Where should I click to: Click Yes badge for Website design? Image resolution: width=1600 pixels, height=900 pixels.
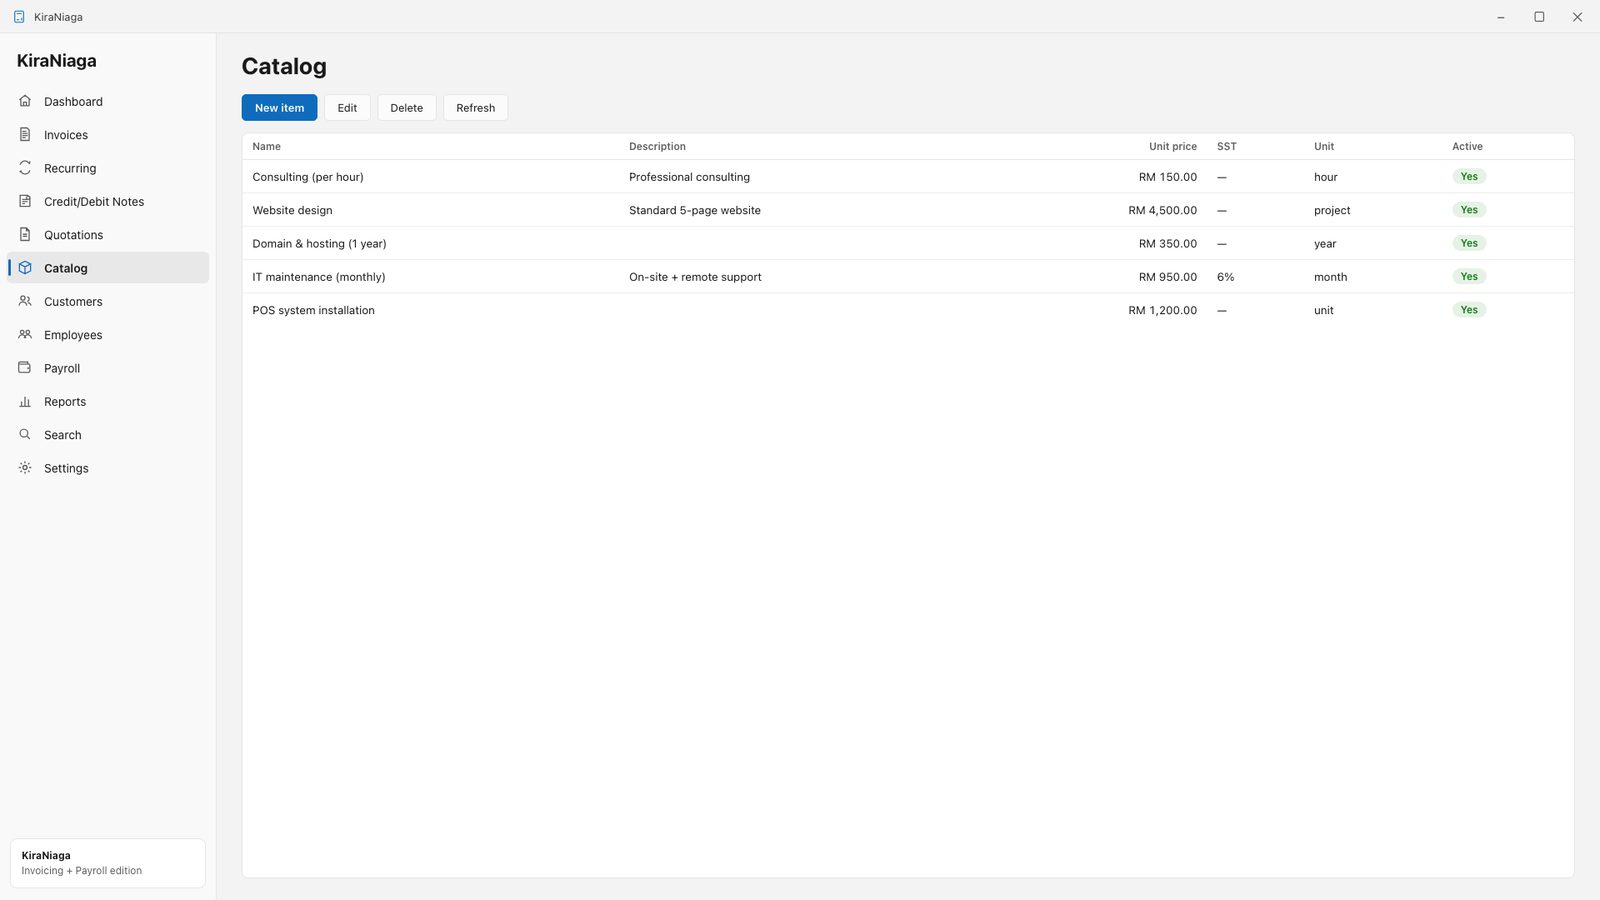pos(1468,210)
